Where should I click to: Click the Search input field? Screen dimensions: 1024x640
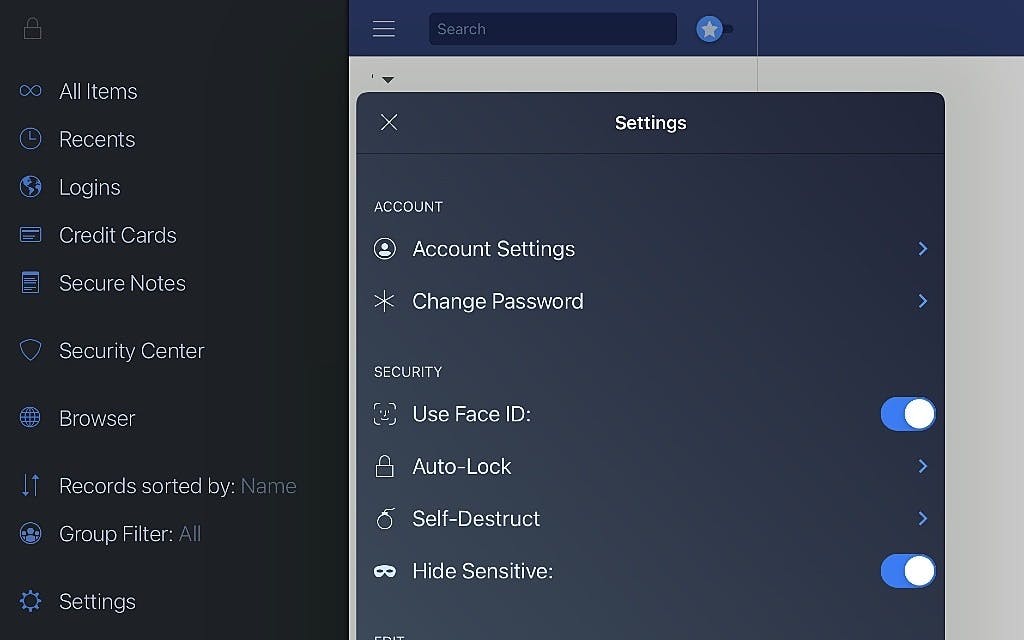[x=552, y=29]
